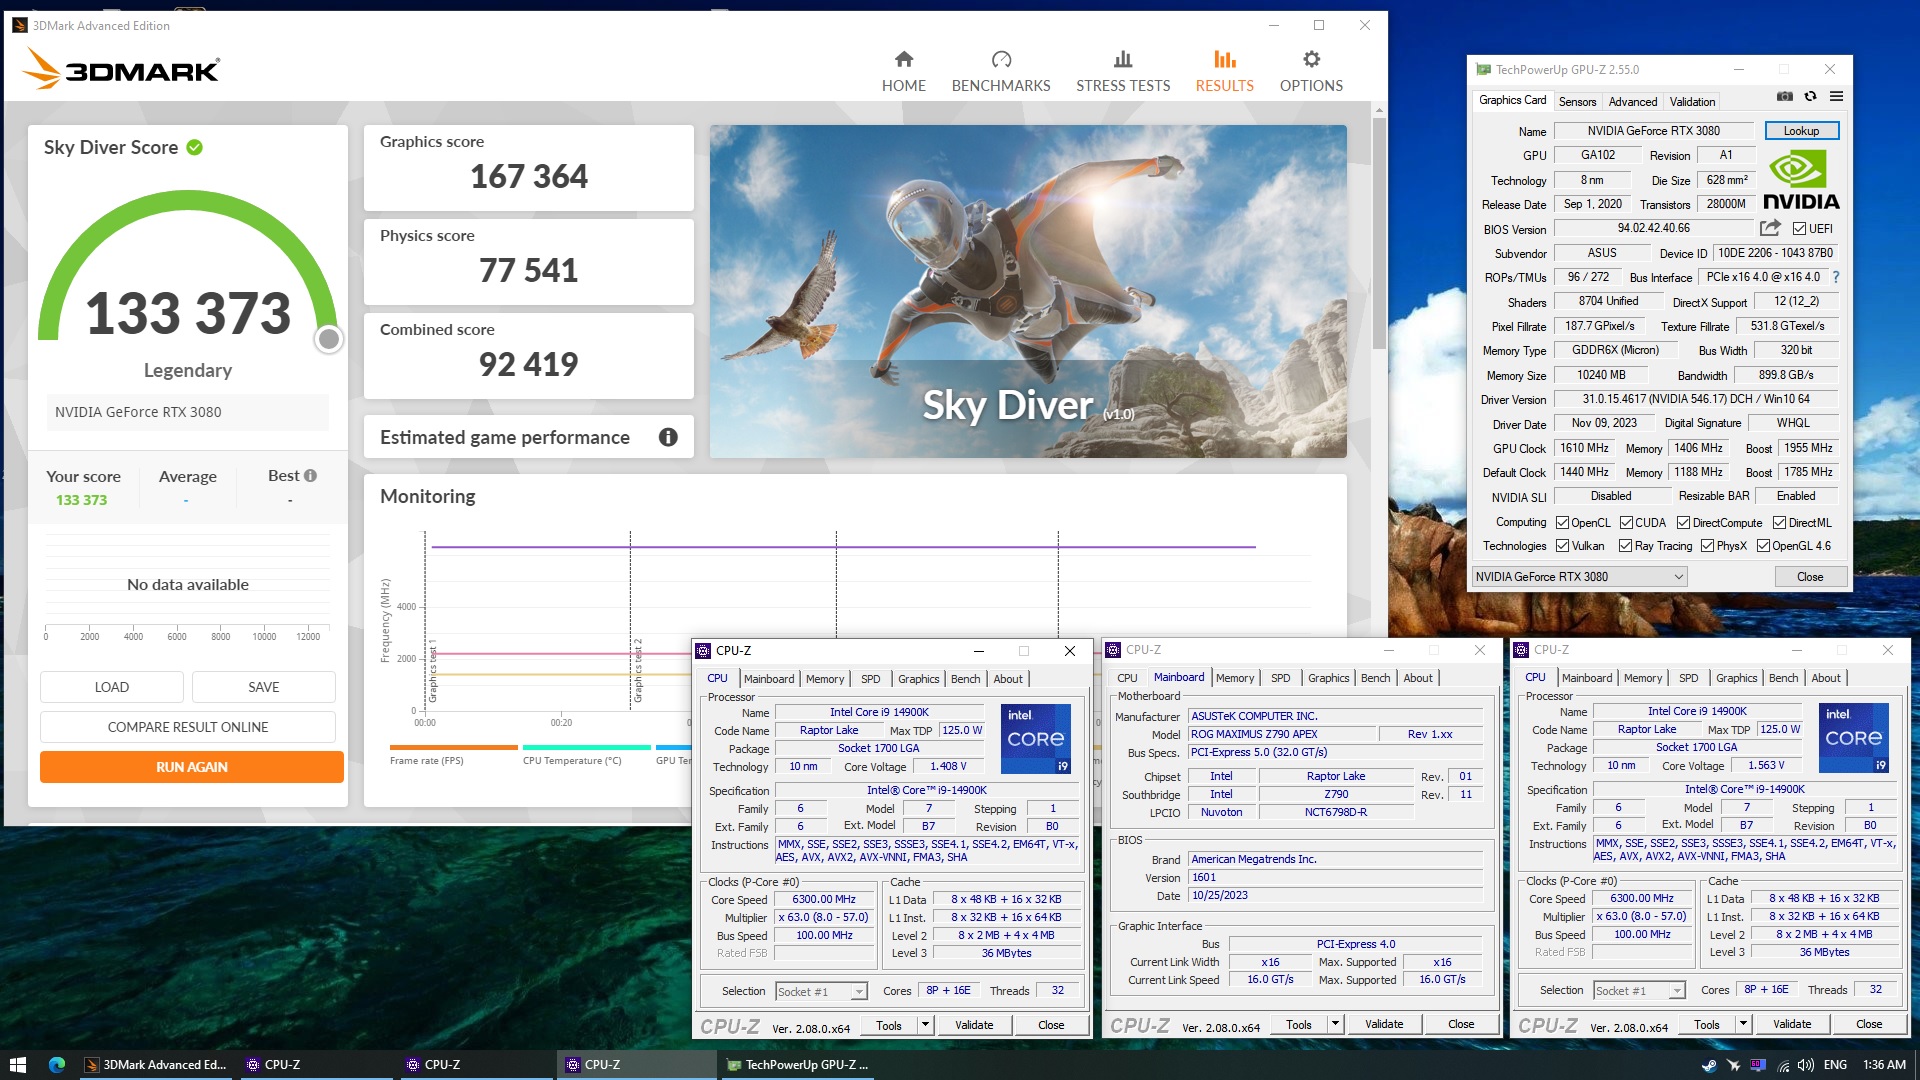The width and height of the screenshot is (1920, 1080).
Task: Open Socket #1 selection dropdown in left CPU-Z window
Action: point(821,991)
